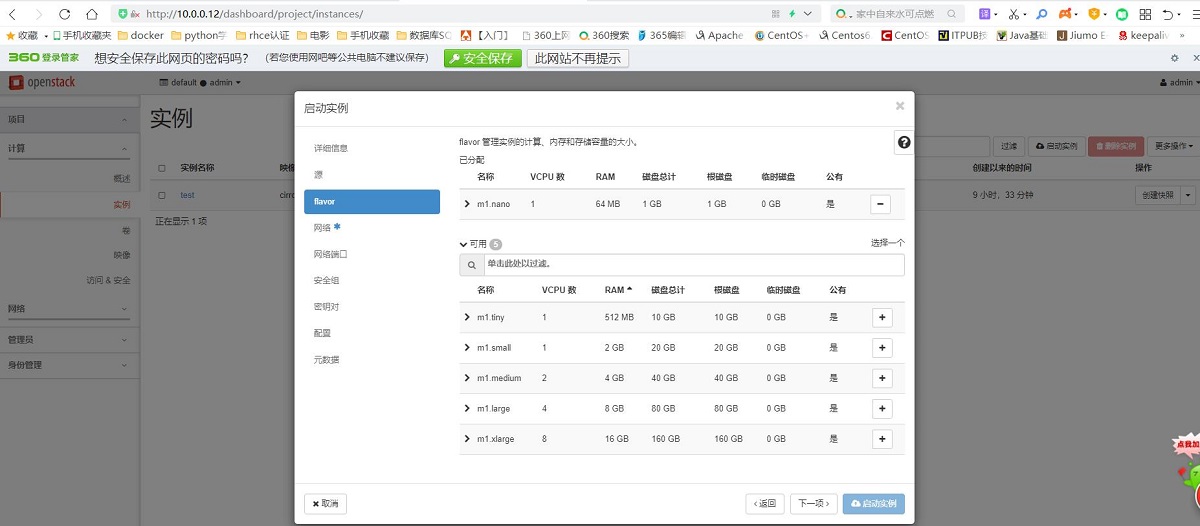This screenshot has width=1200, height=526.
Task: Cancel the launch instance dialog
Action: click(x=325, y=503)
